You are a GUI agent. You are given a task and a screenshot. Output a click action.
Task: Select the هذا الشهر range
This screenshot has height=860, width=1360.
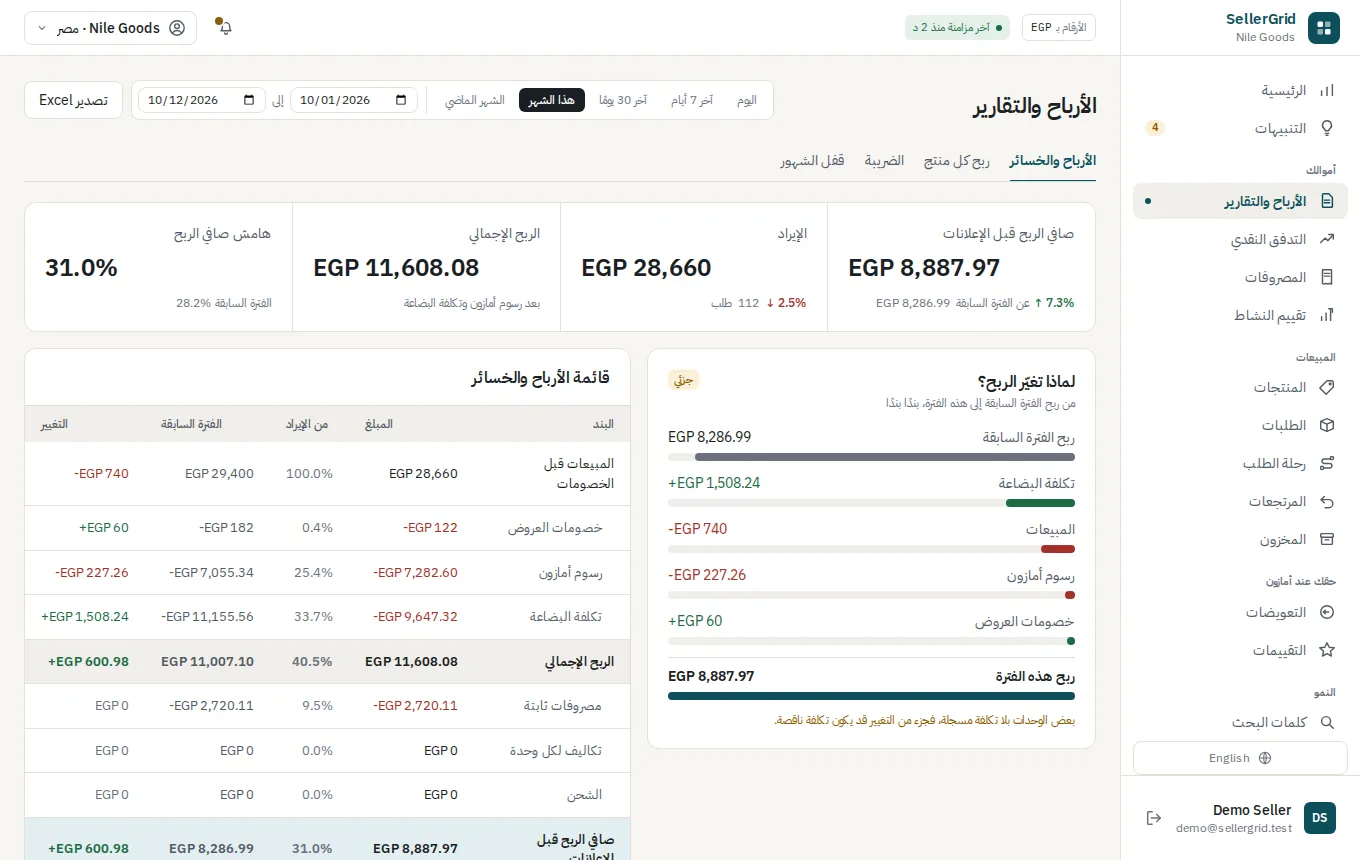552,100
